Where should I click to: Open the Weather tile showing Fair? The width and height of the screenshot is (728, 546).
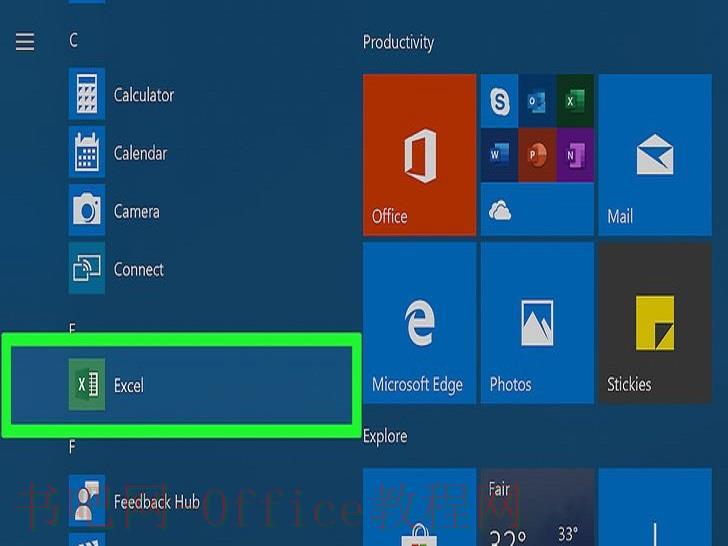[537, 507]
